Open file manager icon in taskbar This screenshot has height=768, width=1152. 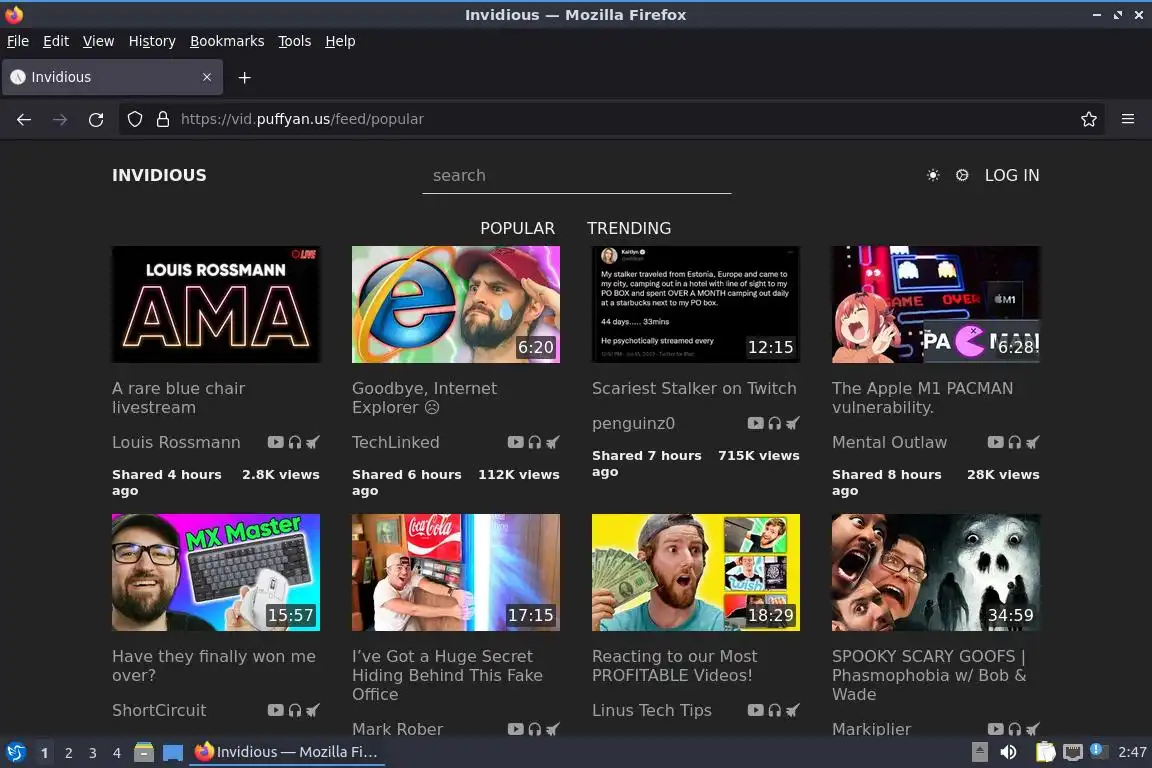144,752
